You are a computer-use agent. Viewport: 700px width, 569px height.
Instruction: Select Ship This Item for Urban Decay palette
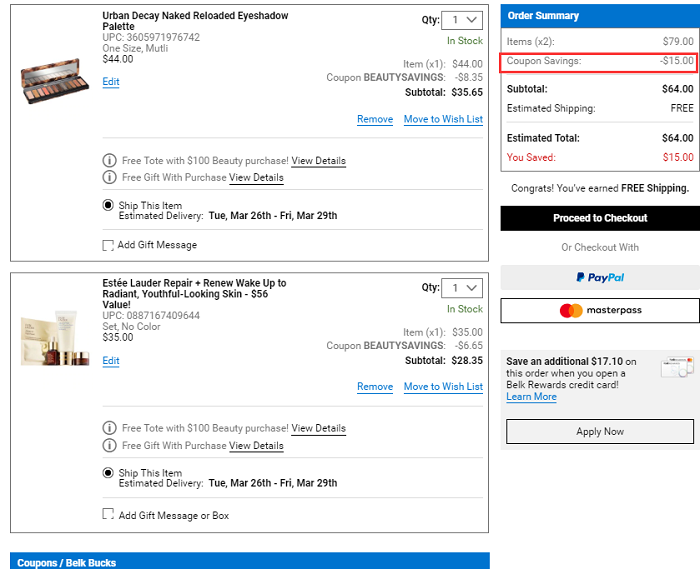click(109, 206)
